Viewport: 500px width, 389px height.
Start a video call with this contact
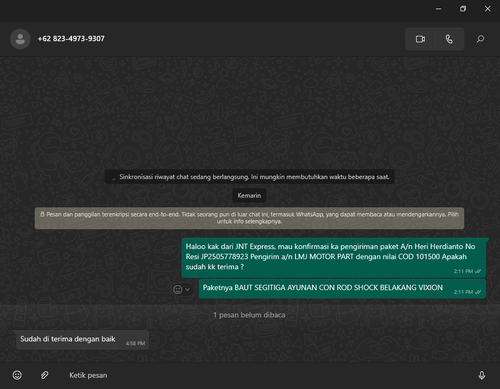(x=420, y=39)
